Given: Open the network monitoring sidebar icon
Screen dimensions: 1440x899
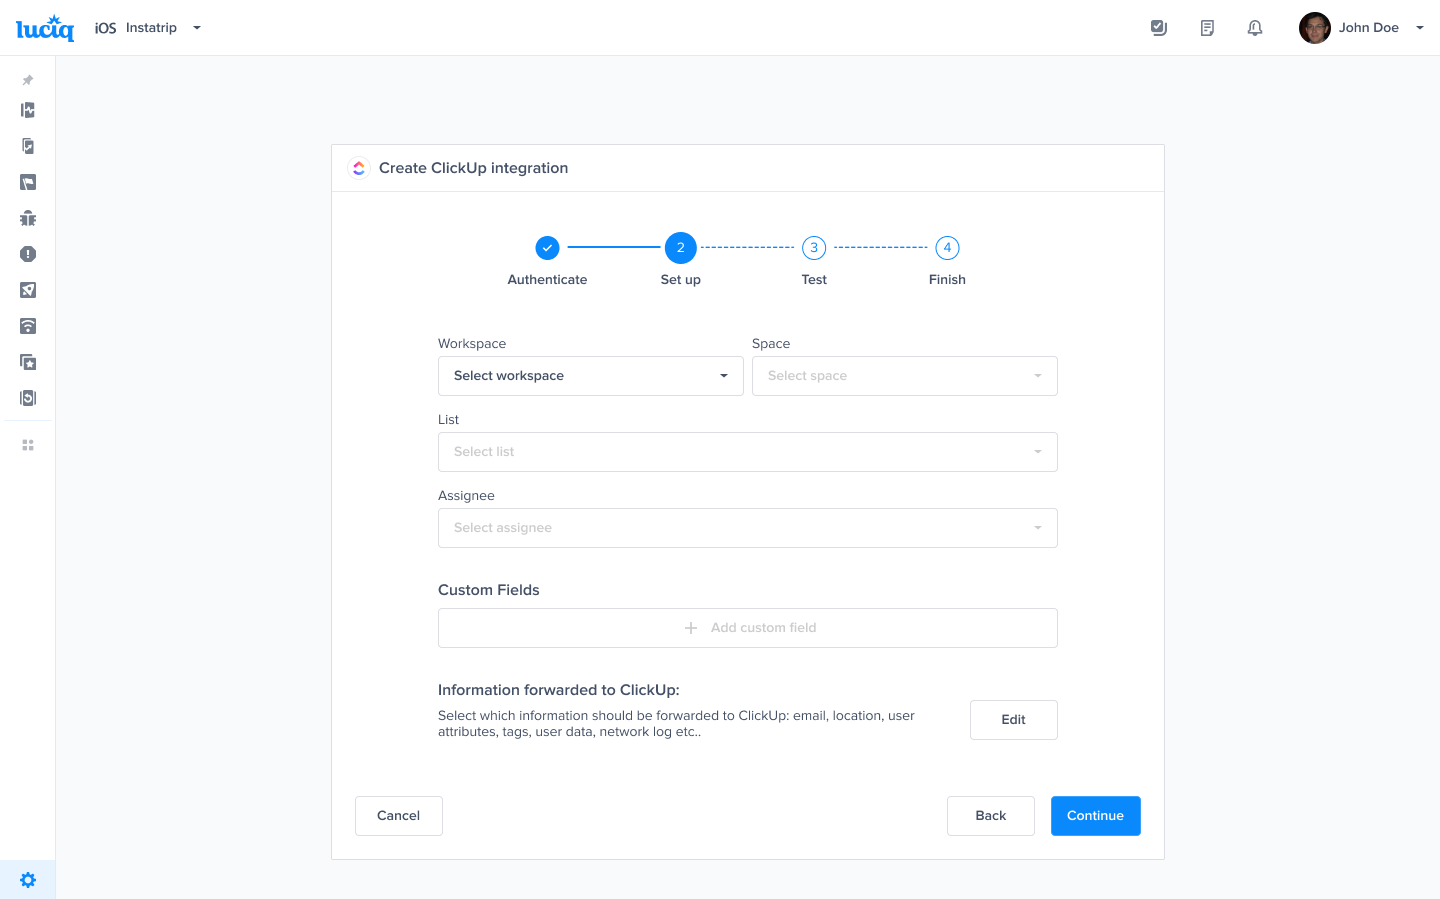Looking at the screenshot, I should pos(27,326).
